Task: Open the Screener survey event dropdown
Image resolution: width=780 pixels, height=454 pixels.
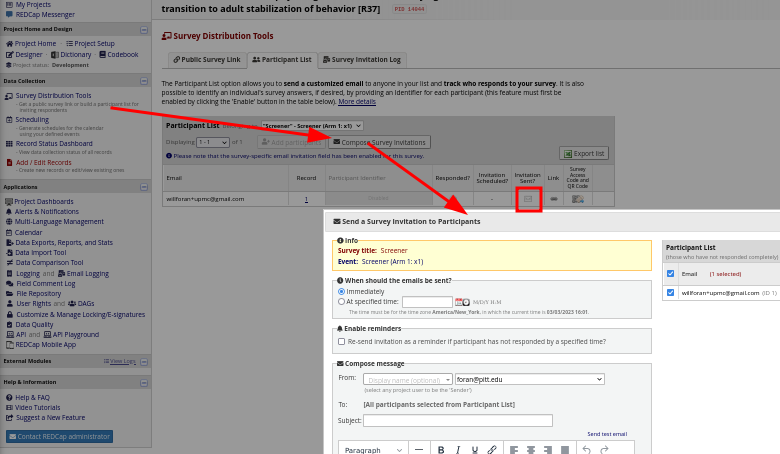Action: tap(309, 126)
